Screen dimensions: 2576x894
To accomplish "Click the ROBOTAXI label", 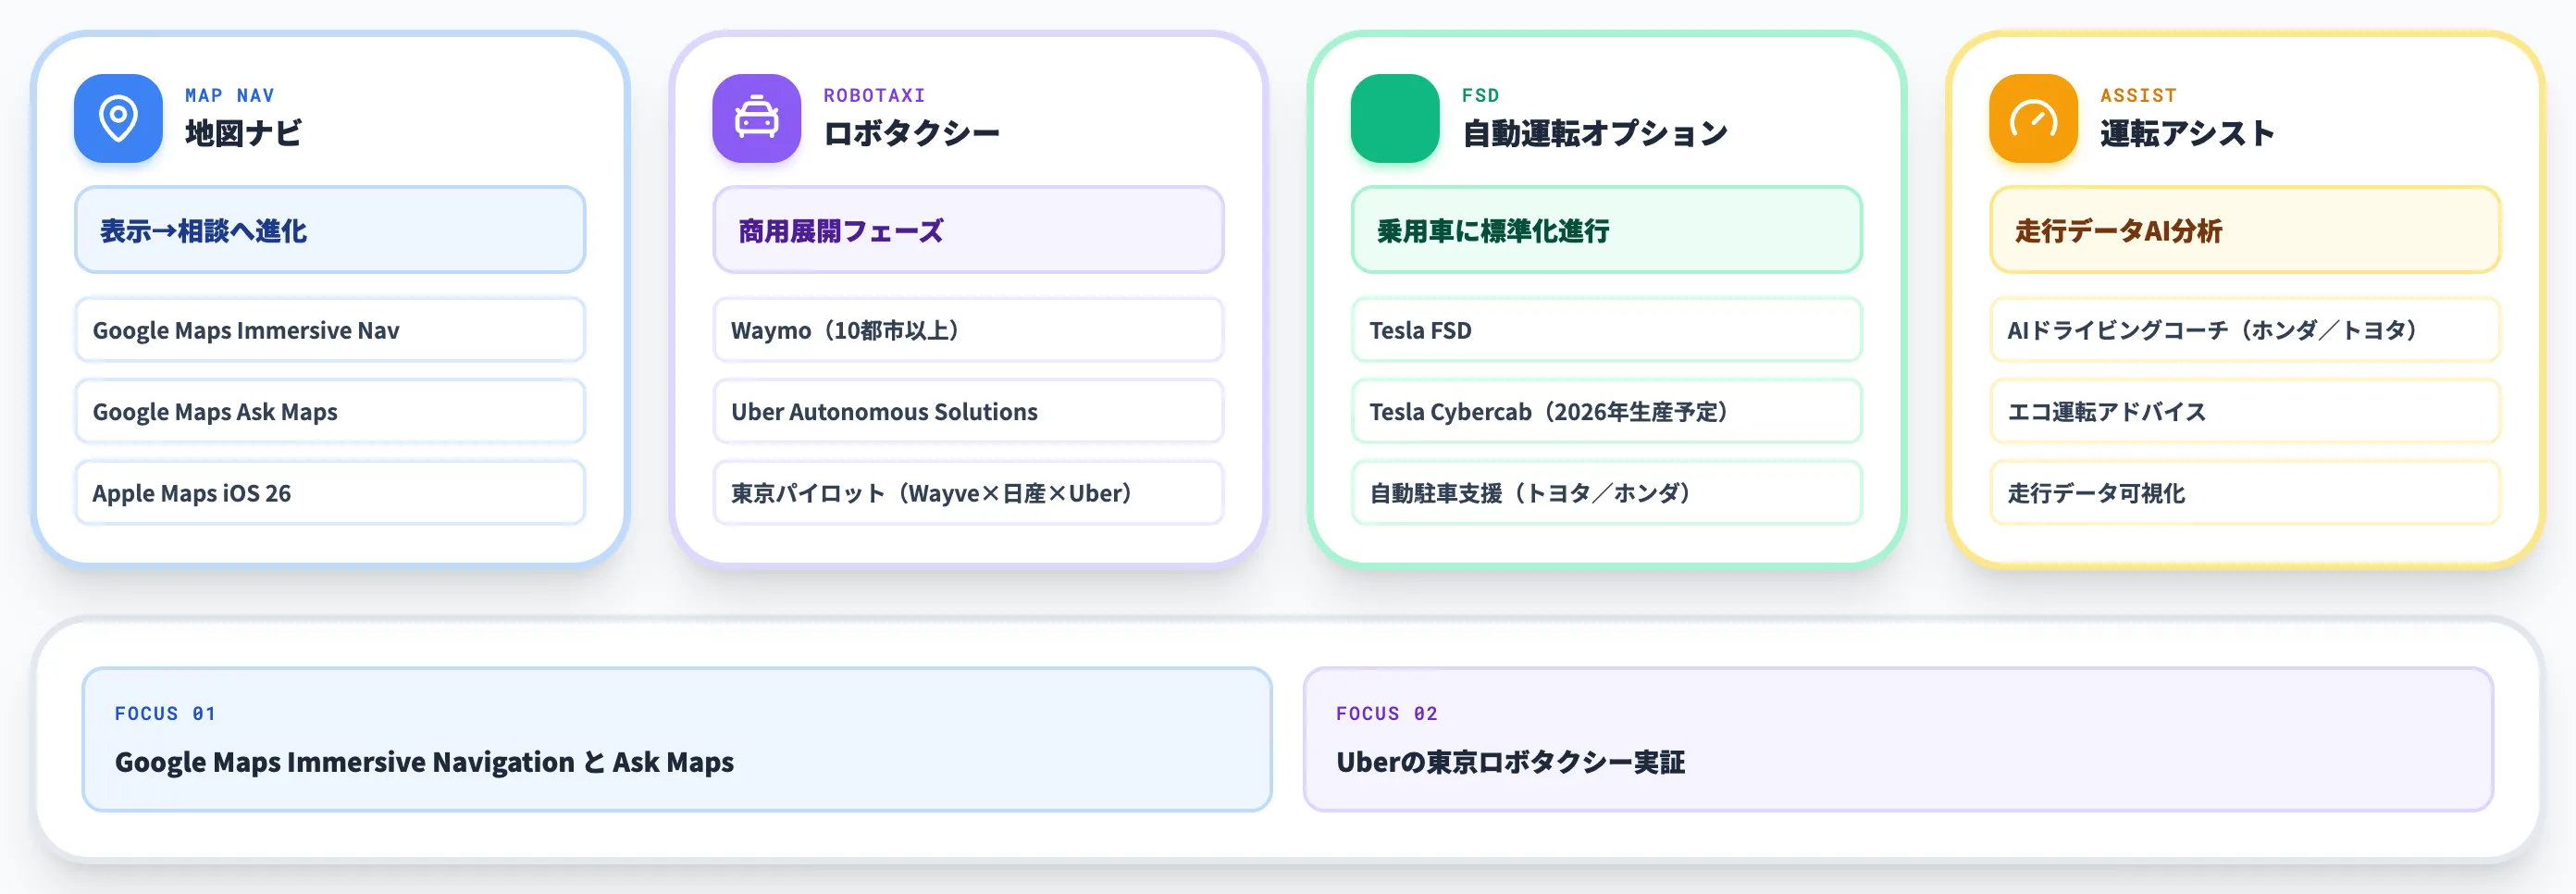I will [x=874, y=95].
